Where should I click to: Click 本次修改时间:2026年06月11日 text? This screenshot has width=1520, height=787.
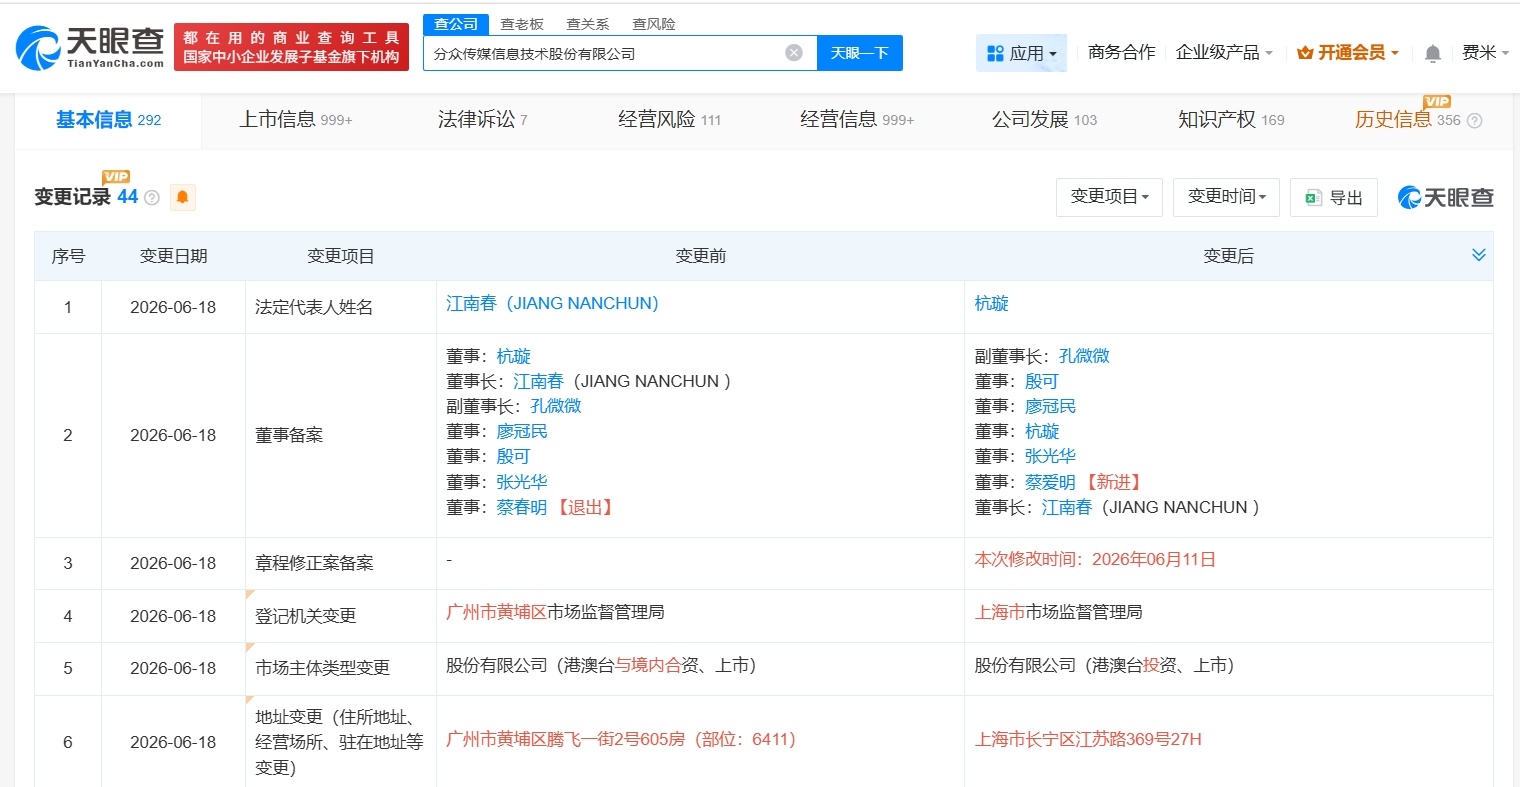click(1095, 559)
